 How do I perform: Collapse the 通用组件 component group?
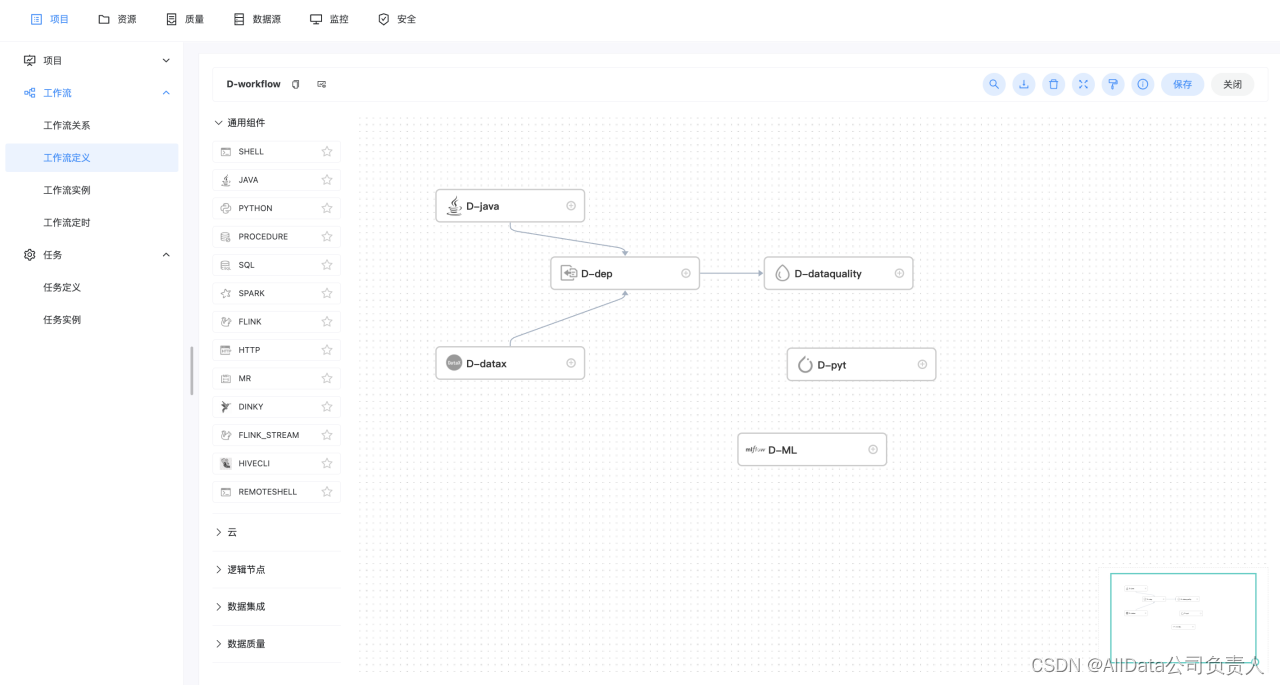tap(219, 123)
